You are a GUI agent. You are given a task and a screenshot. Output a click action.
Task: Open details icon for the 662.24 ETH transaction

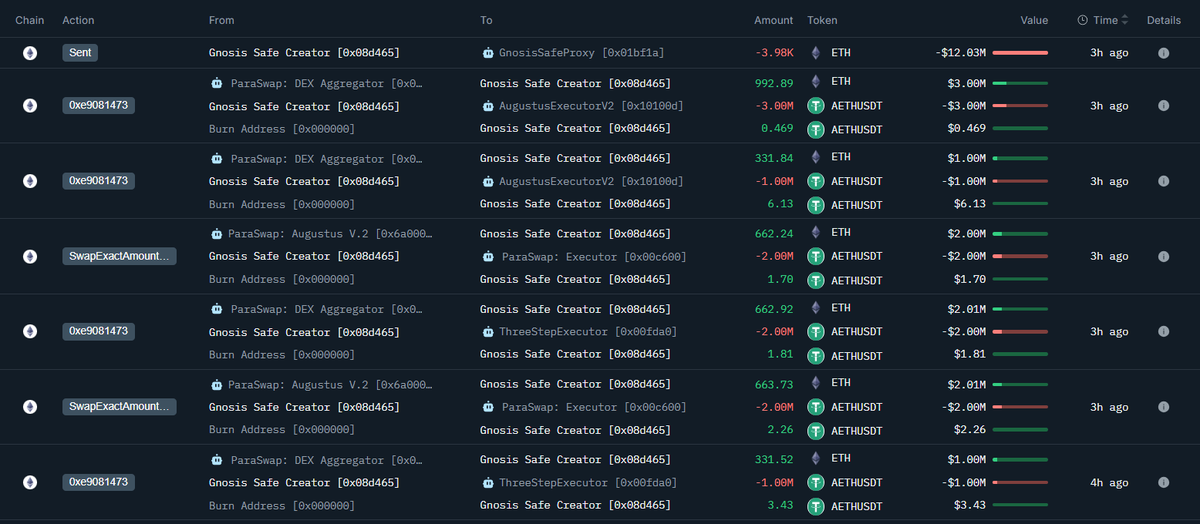pyautogui.click(x=1163, y=256)
